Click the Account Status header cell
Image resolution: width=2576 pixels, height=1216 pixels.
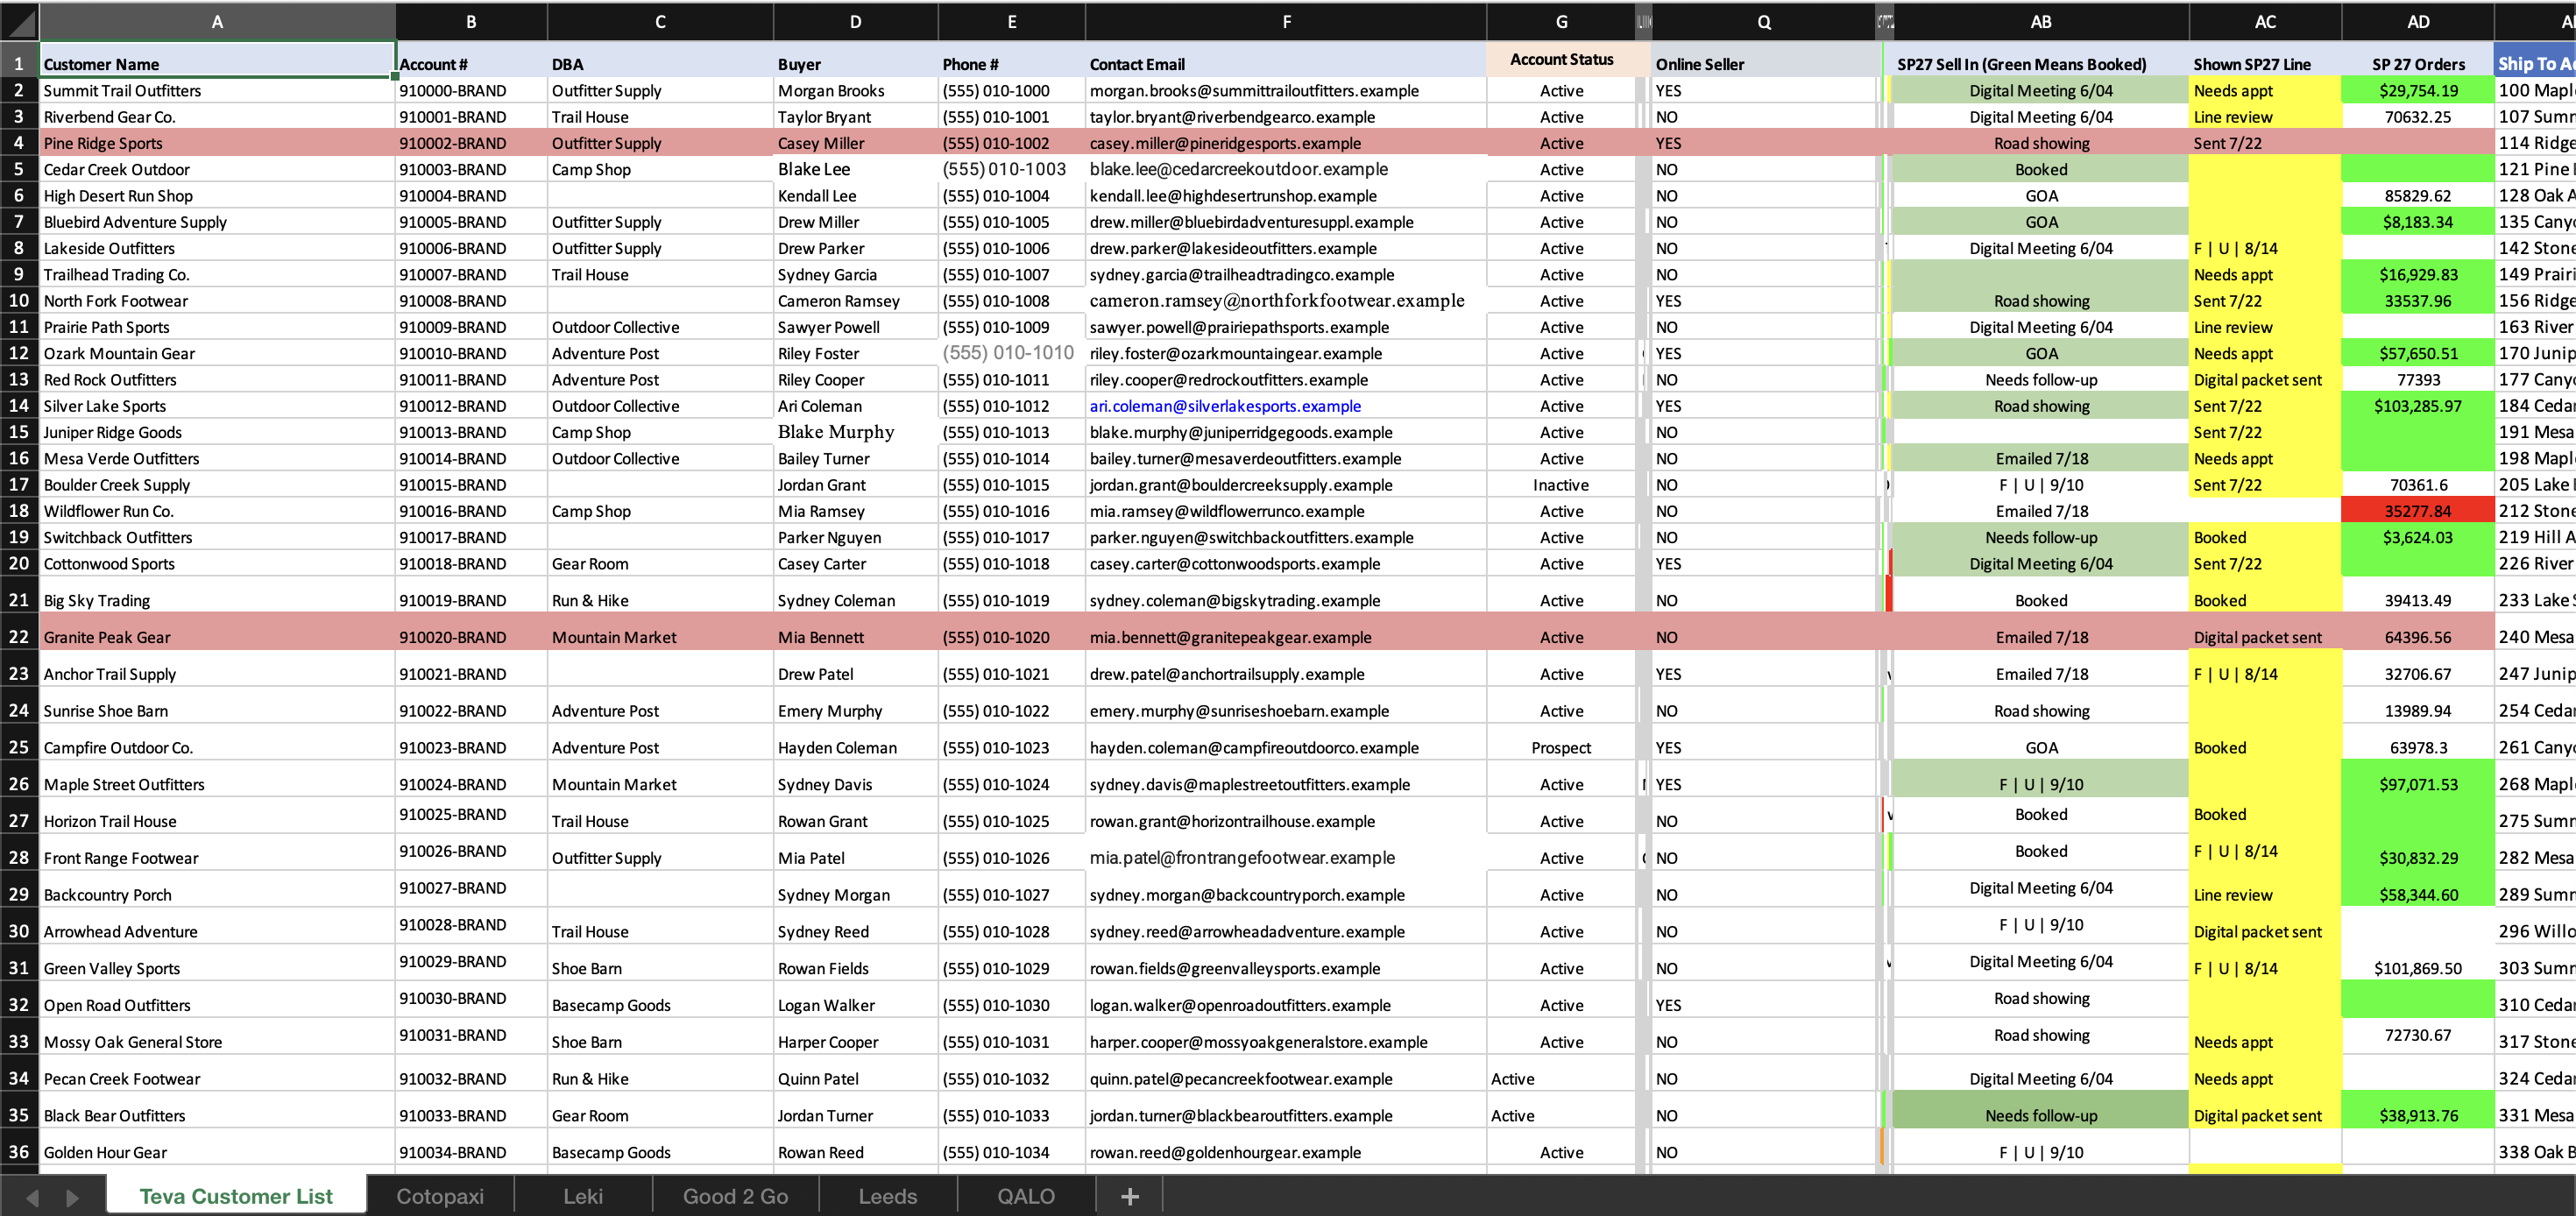tap(1561, 60)
